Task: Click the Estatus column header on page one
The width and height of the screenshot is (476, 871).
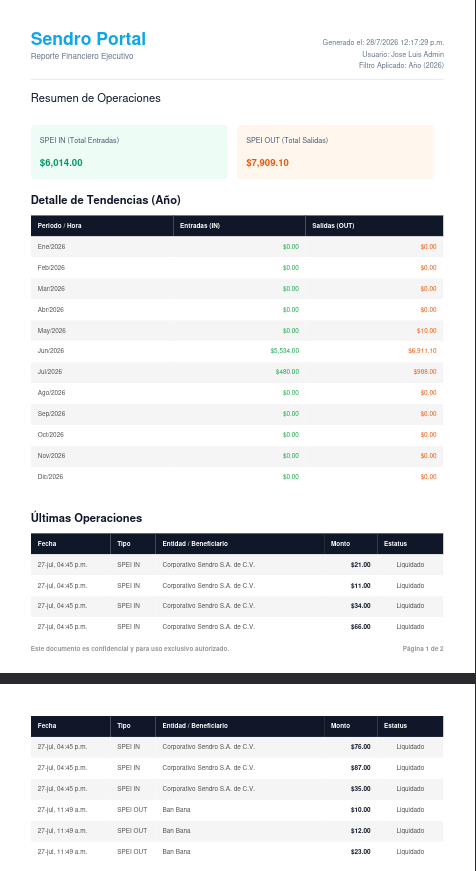Action: click(410, 544)
